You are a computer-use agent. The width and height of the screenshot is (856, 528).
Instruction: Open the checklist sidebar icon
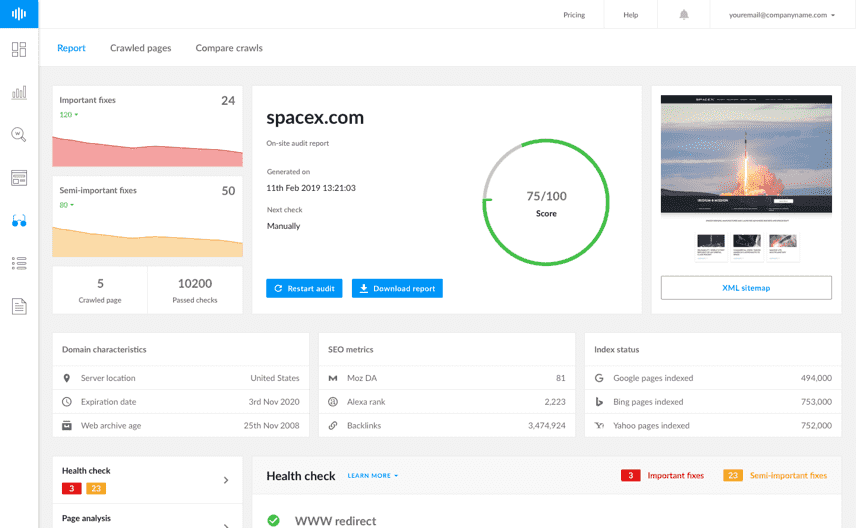(x=19, y=263)
